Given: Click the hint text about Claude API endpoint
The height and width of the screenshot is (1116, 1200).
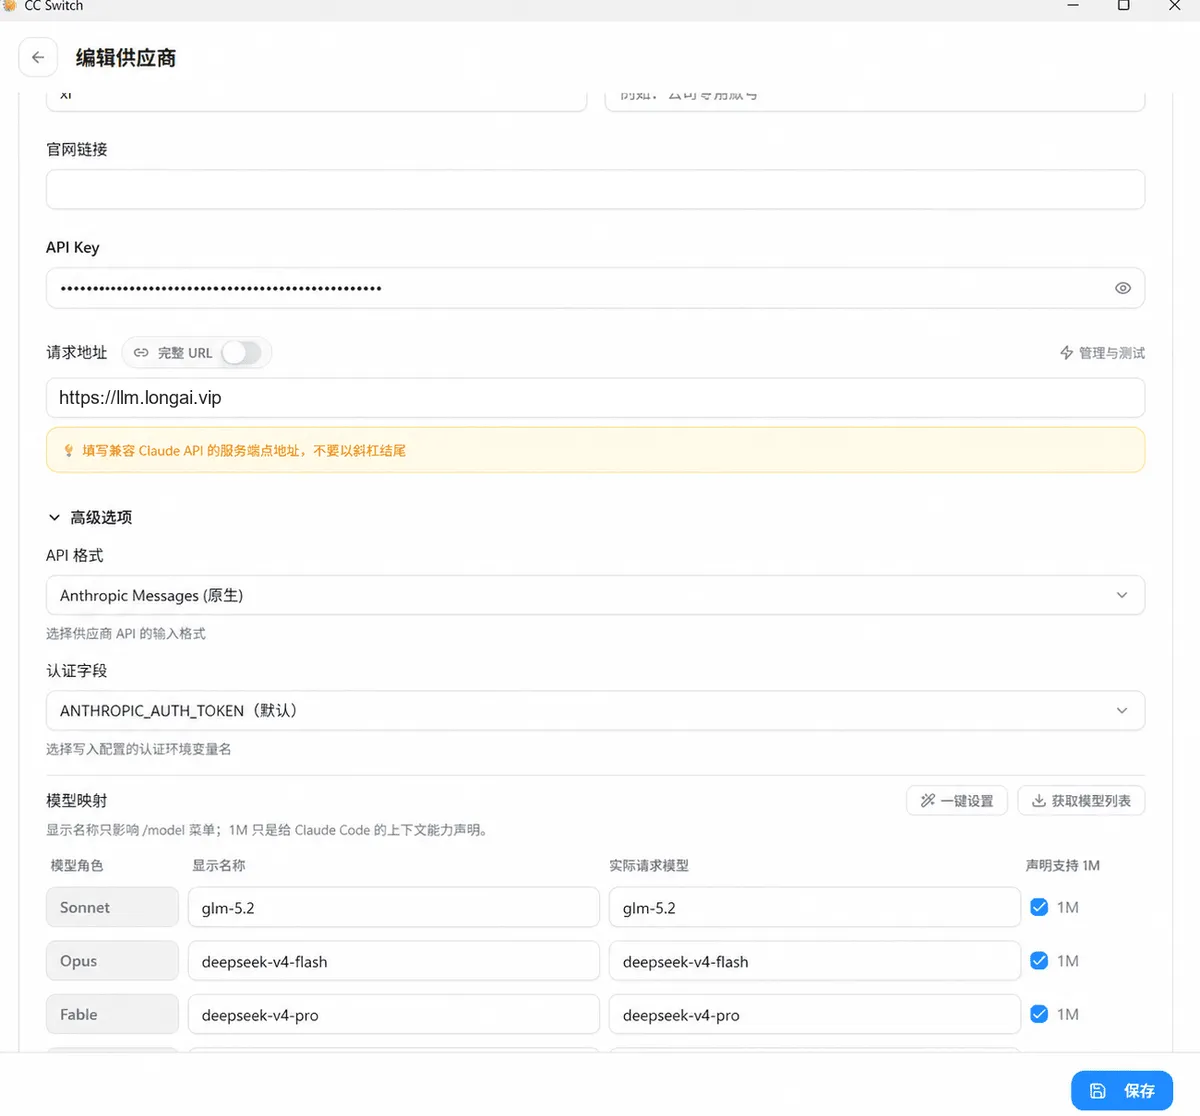Looking at the screenshot, I should (244, 451).
